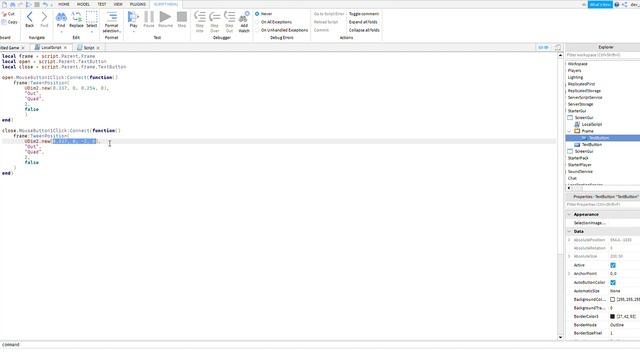Select the Frame item in Explorer
Viewport: 640px width, 360px height.
tap(587, 131)
